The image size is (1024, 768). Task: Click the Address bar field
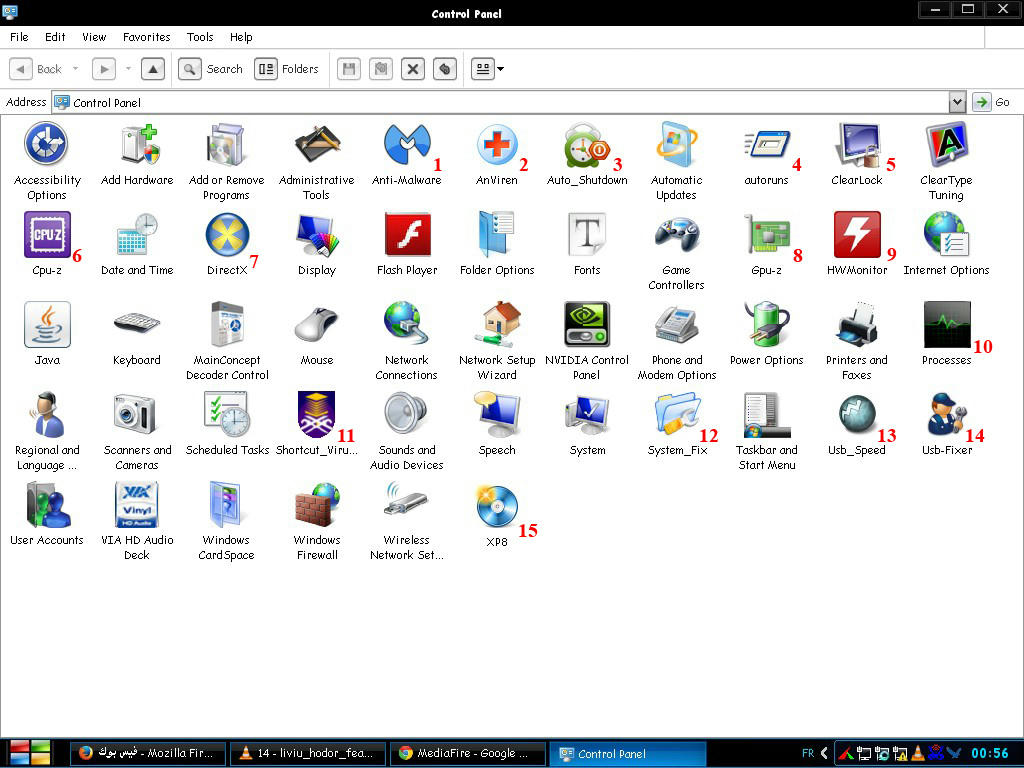pos(500,102)
